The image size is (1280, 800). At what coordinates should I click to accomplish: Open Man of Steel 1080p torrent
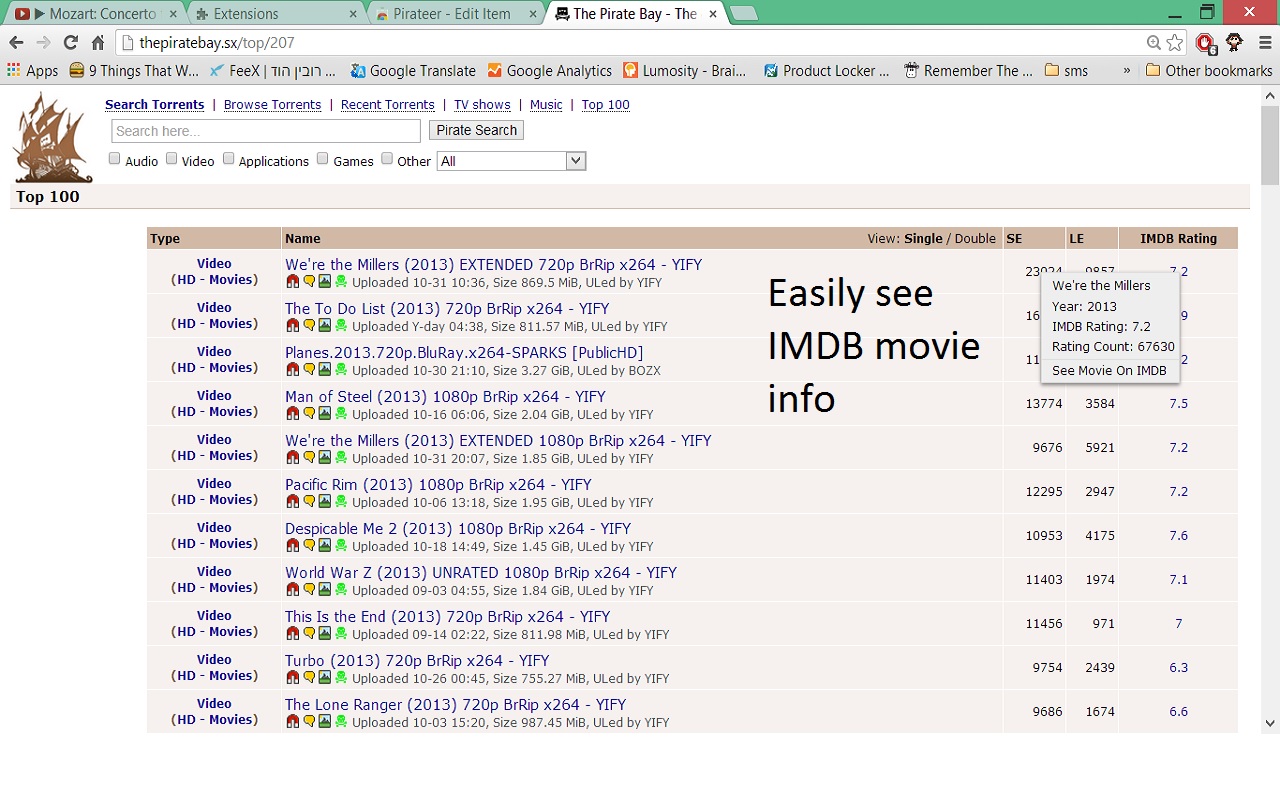(445, 397)
